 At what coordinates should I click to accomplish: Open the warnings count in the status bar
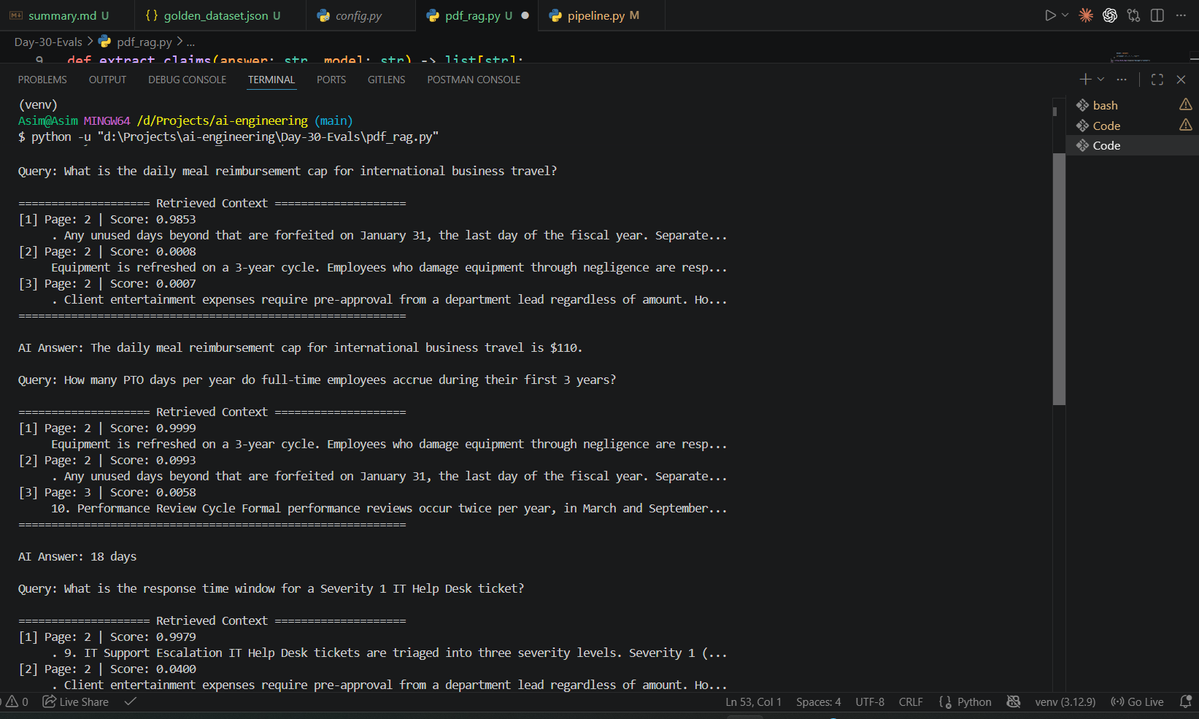[17, 701]
